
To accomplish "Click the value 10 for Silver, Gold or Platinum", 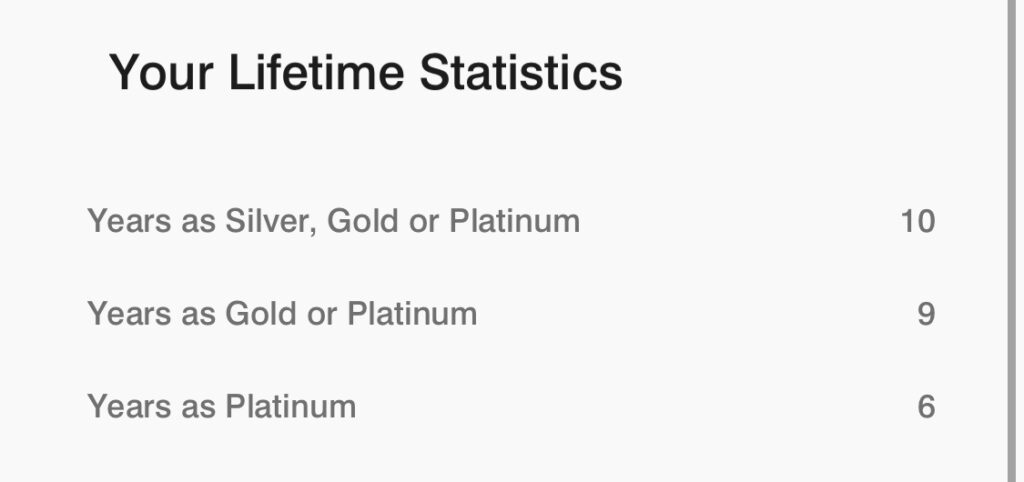I will [917, 221].
